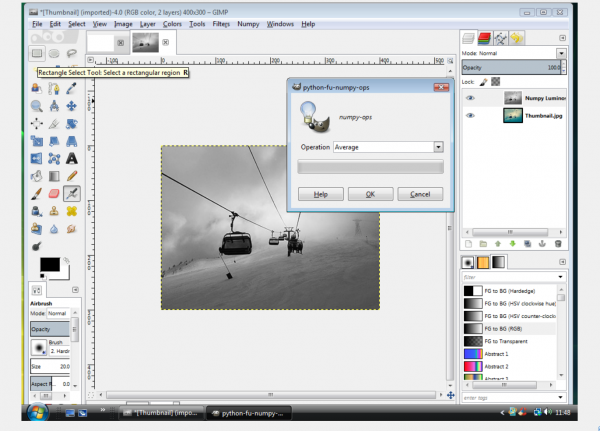Select the Zoom magnifier tool
Screen dimensions: 600x431
coord(37,106)
